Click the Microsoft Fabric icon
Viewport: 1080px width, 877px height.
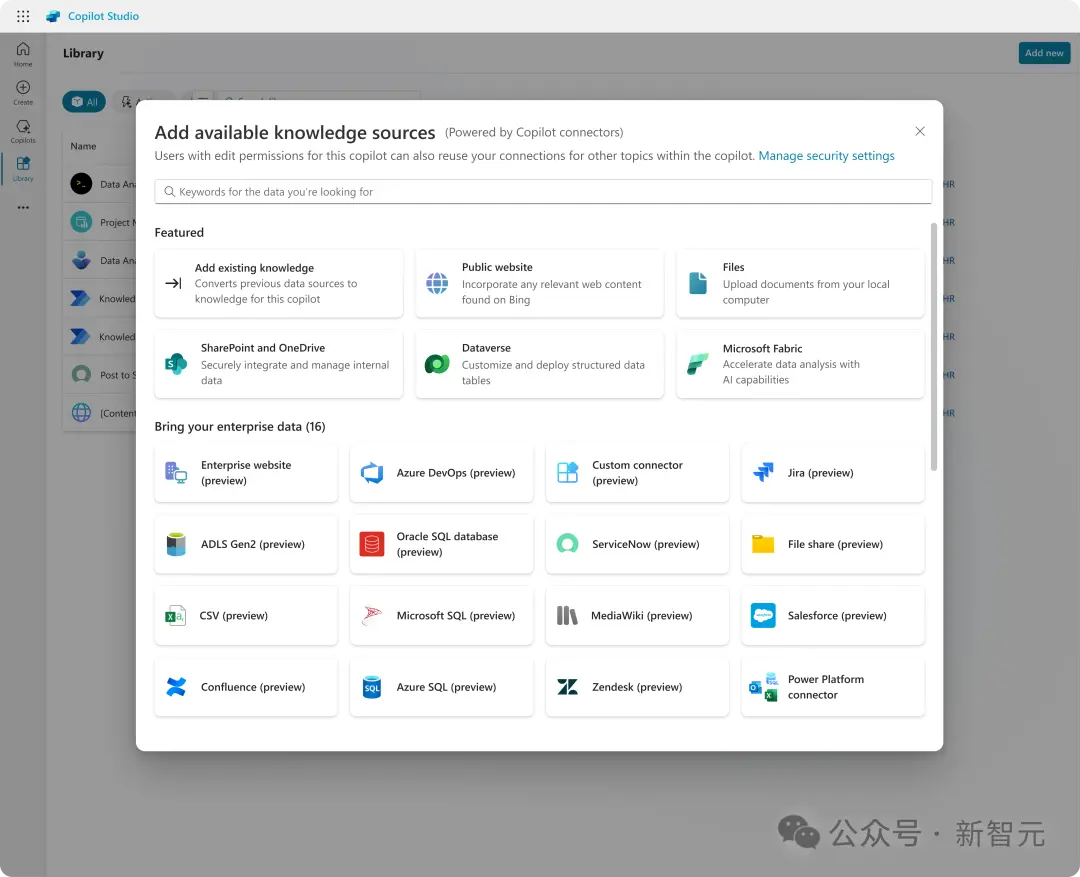coord(698,364)
